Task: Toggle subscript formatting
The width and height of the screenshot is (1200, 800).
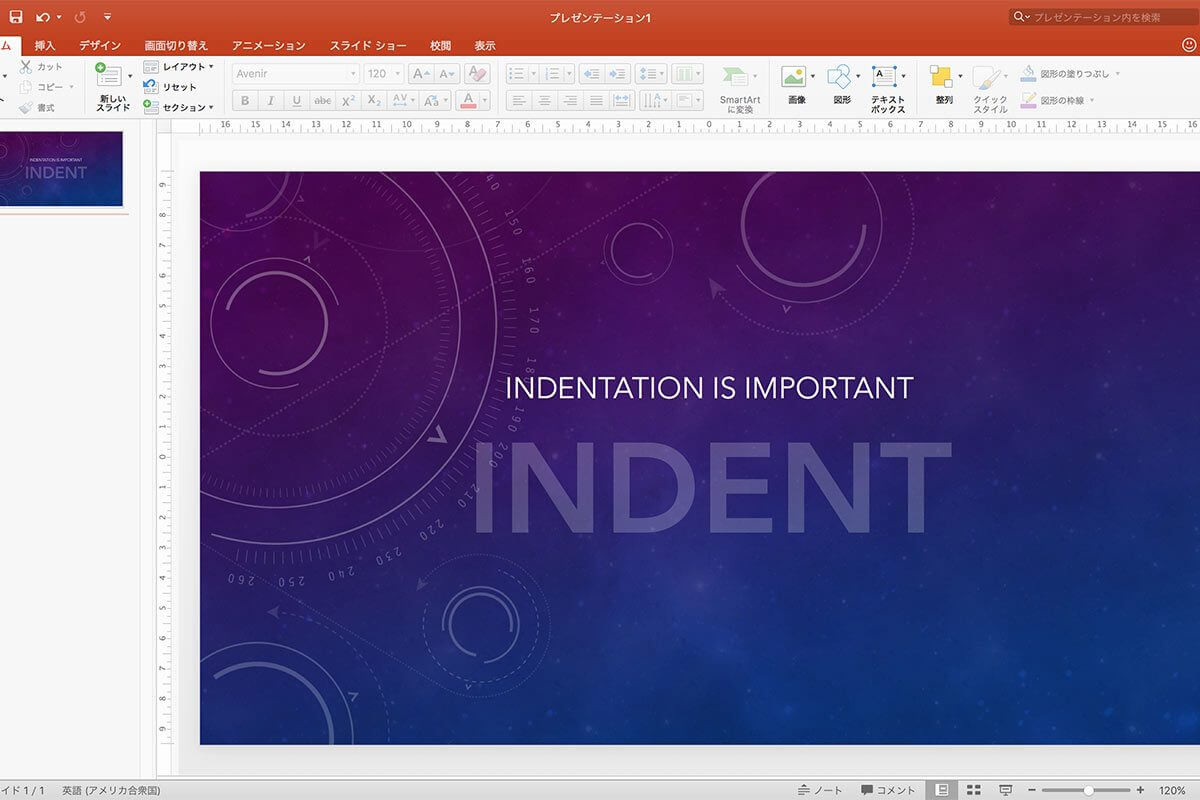Action: coord(374,100)
